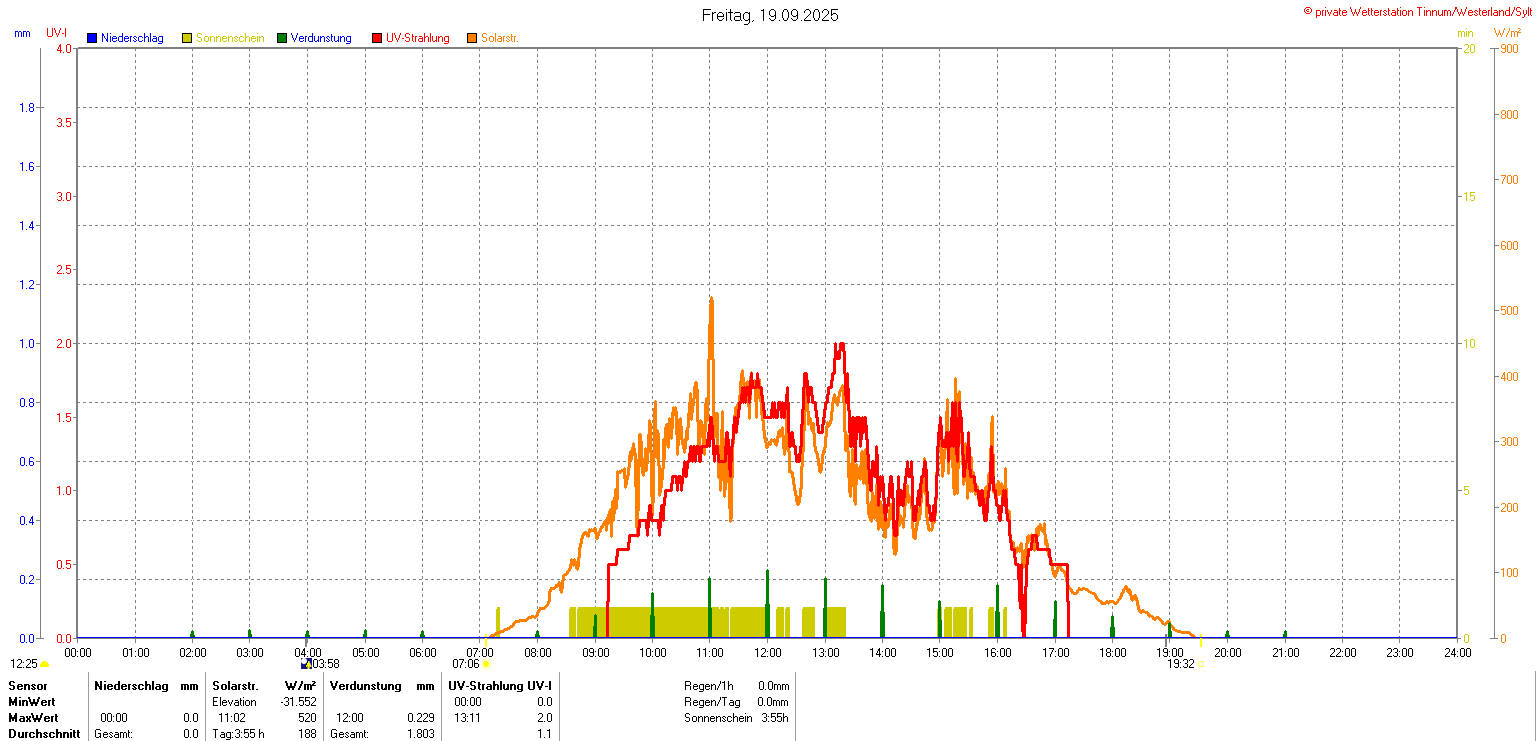1536x741 pixels.
Task: Click the W/m² axis unit label
Action: click(x=1507, y=33)
